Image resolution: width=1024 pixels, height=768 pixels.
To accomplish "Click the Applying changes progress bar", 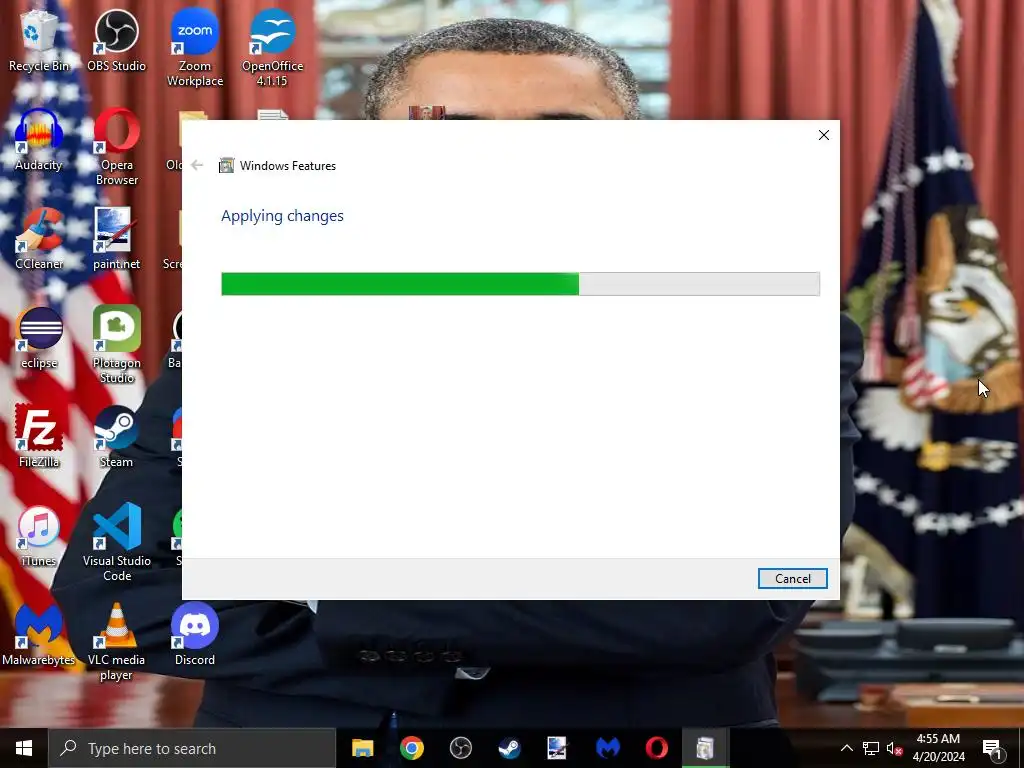I will (520, 284).
